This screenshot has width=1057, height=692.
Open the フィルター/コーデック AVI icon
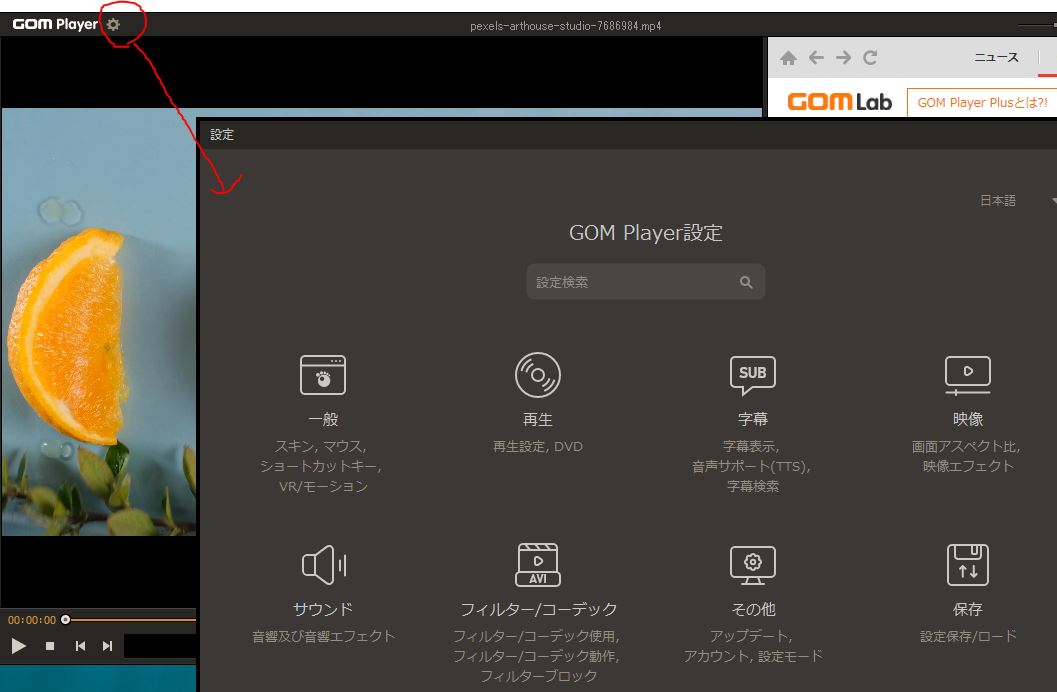coord(537,565)
